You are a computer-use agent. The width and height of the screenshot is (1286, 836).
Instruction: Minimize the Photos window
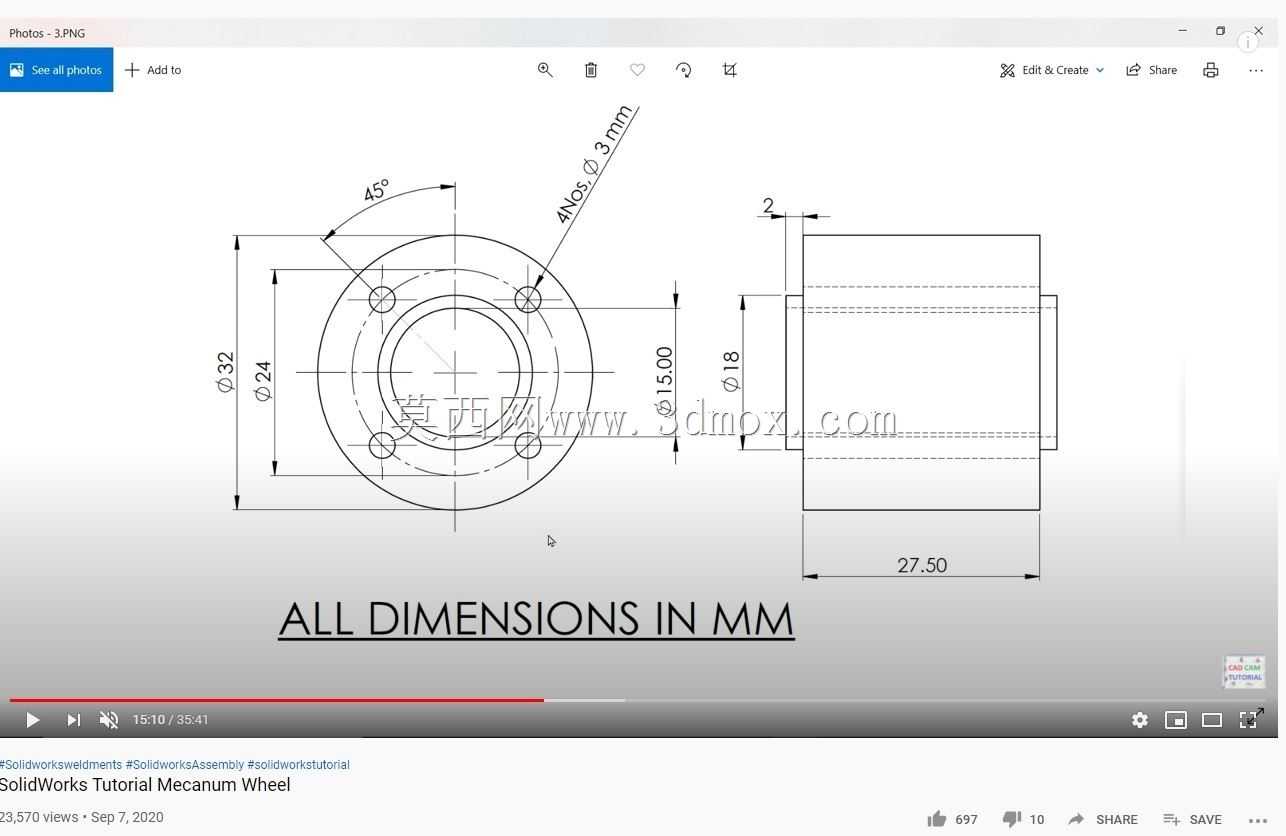1182,31
